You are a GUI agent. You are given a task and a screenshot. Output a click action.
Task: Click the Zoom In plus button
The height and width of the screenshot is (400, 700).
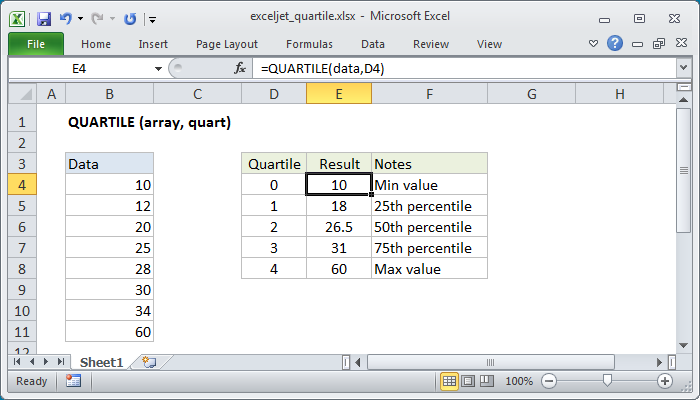click(x=665, y=381)
